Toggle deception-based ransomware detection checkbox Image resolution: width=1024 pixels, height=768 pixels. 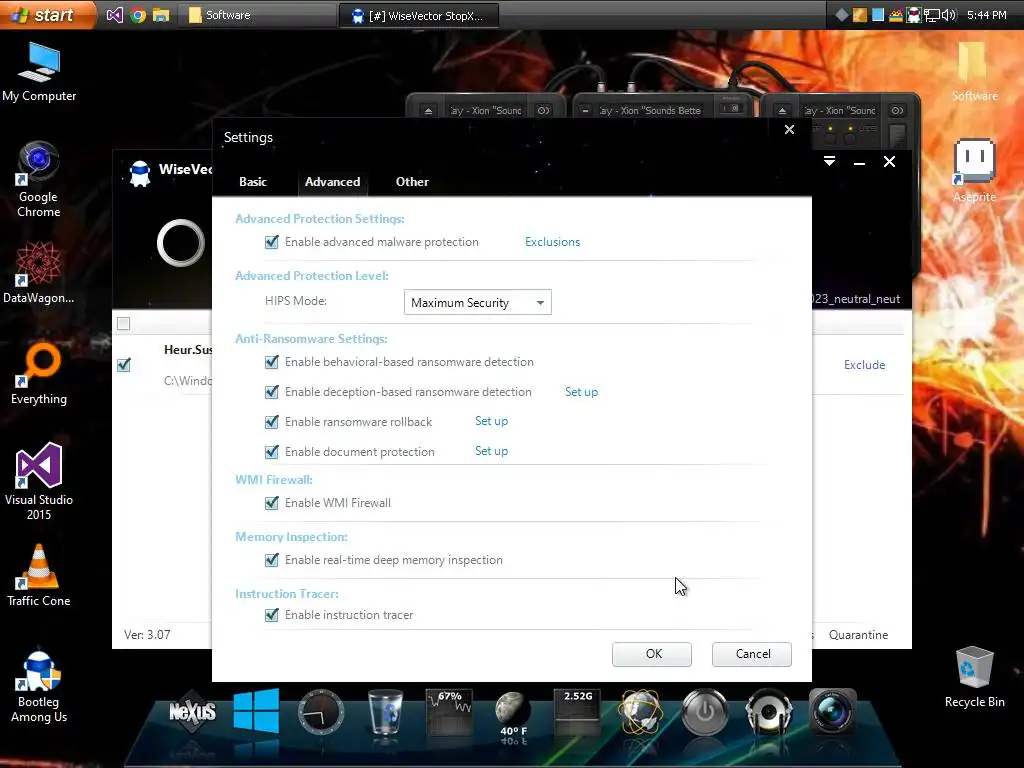(x=272, y=392)
